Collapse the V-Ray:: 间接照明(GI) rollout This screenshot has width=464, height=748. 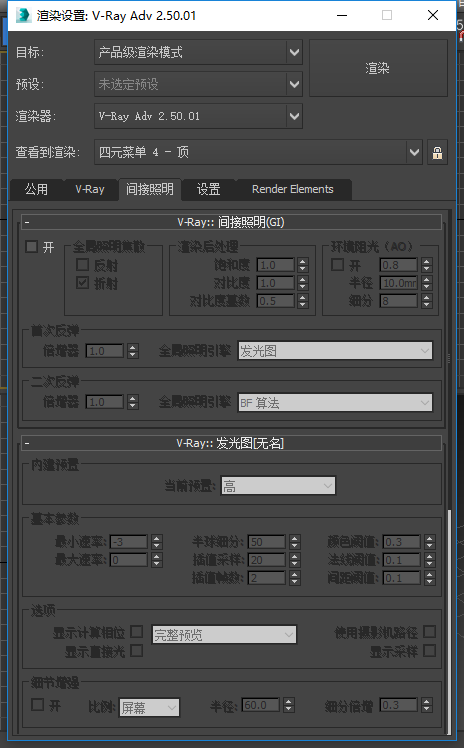click(231, 222)
